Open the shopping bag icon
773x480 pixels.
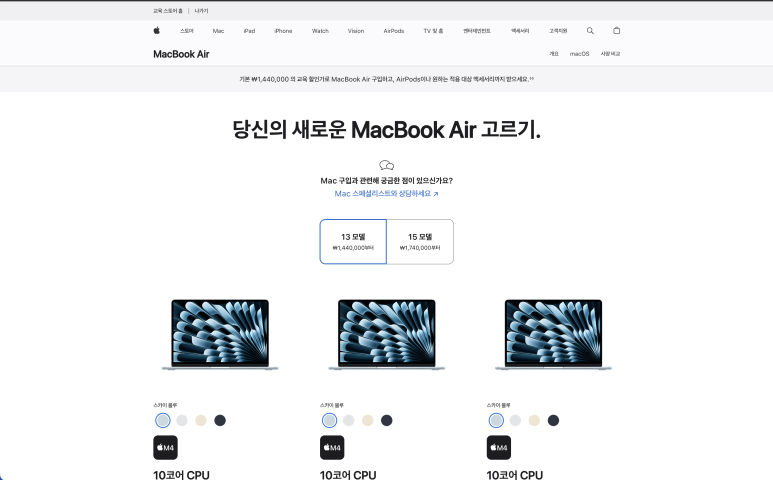pos(616,31)
